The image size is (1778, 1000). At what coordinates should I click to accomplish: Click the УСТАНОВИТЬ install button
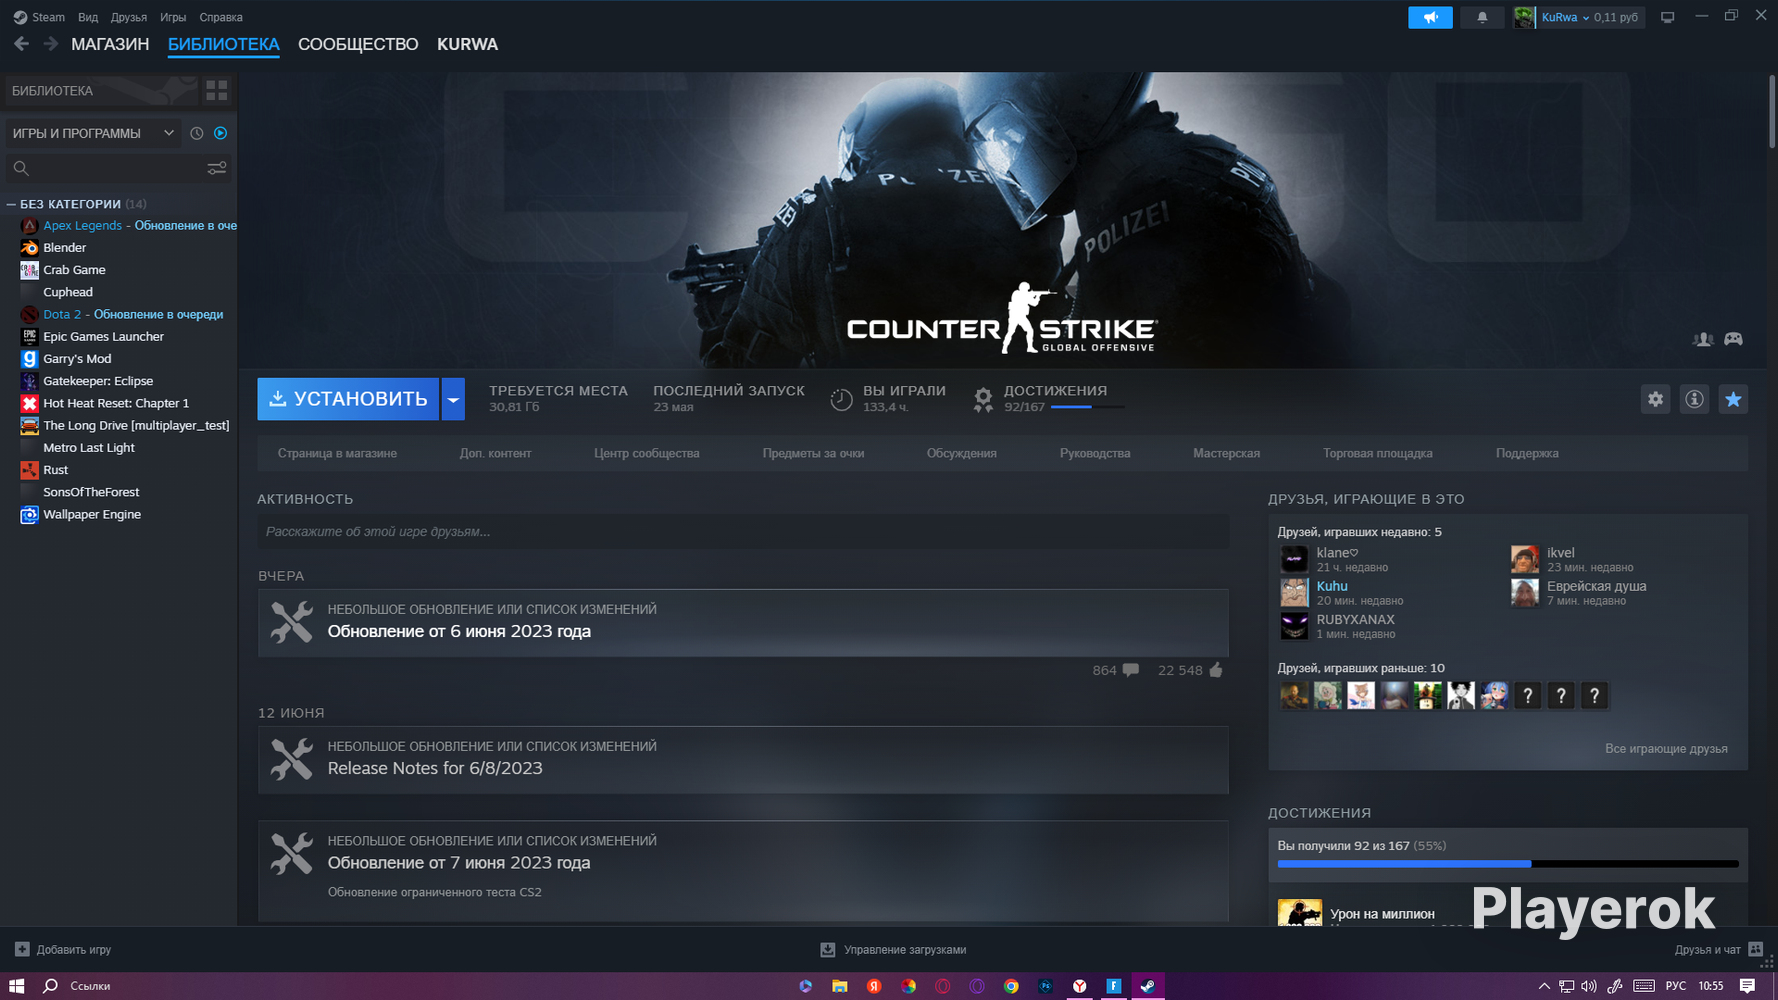[348, 399]
